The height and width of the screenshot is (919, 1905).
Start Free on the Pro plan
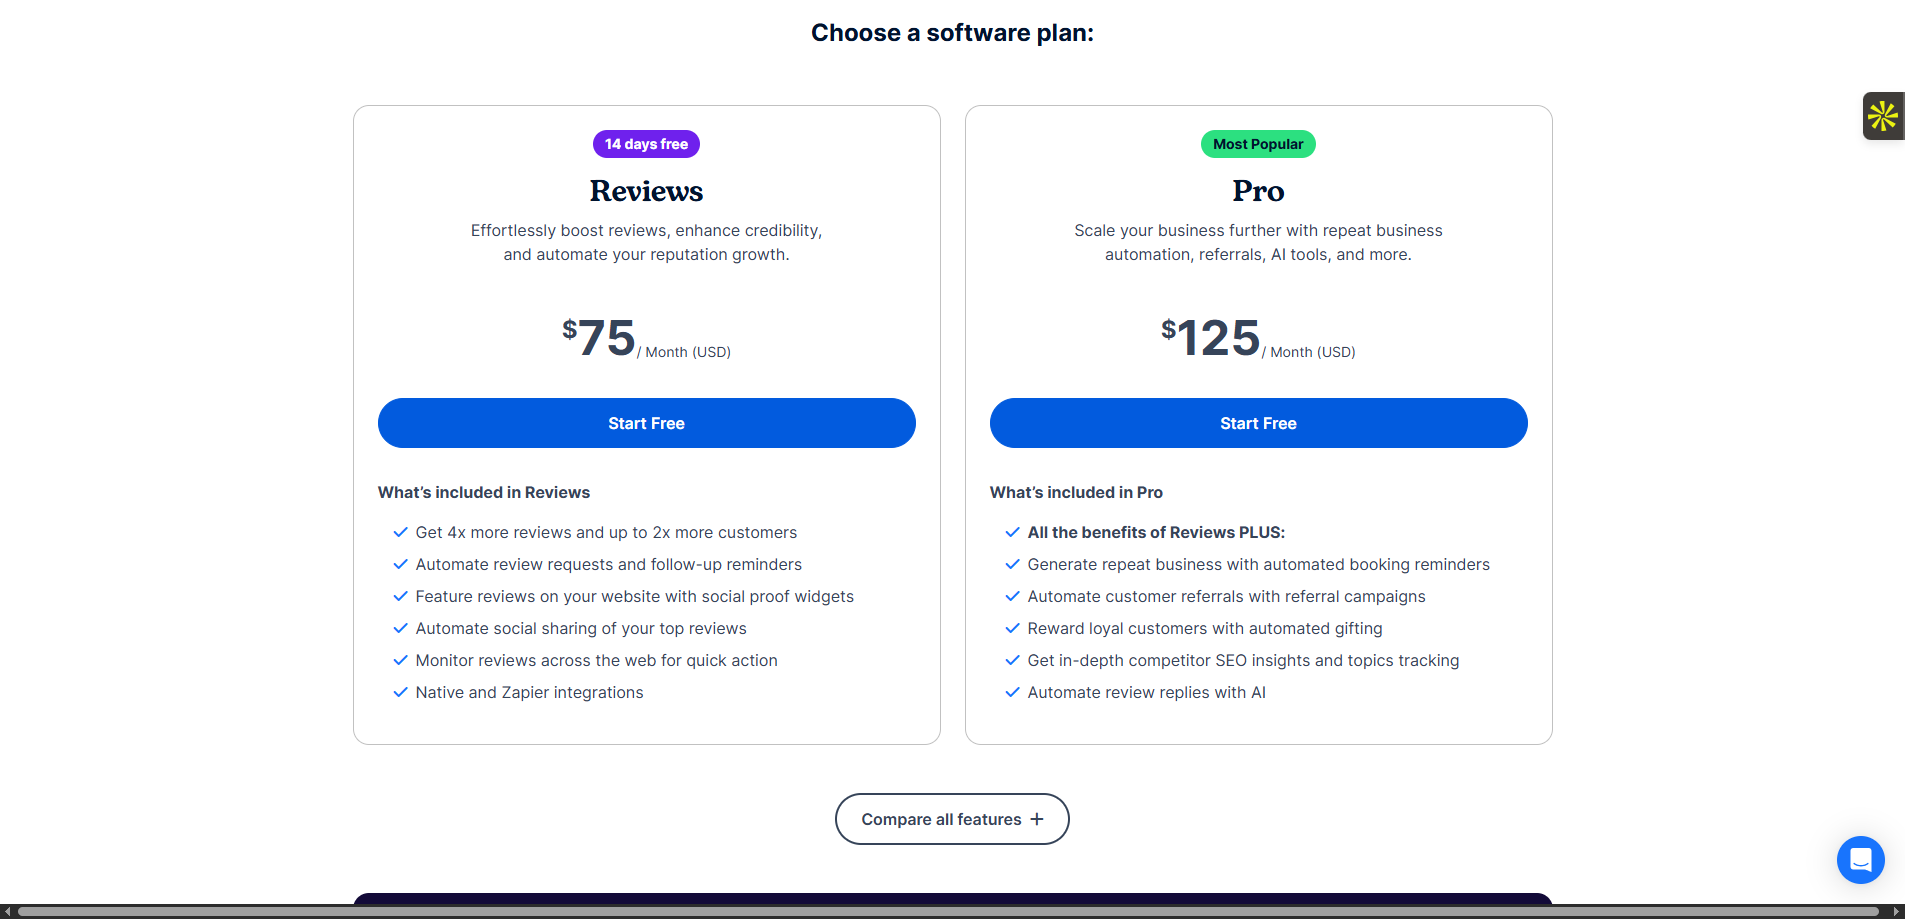click(x=1258, y=423)
